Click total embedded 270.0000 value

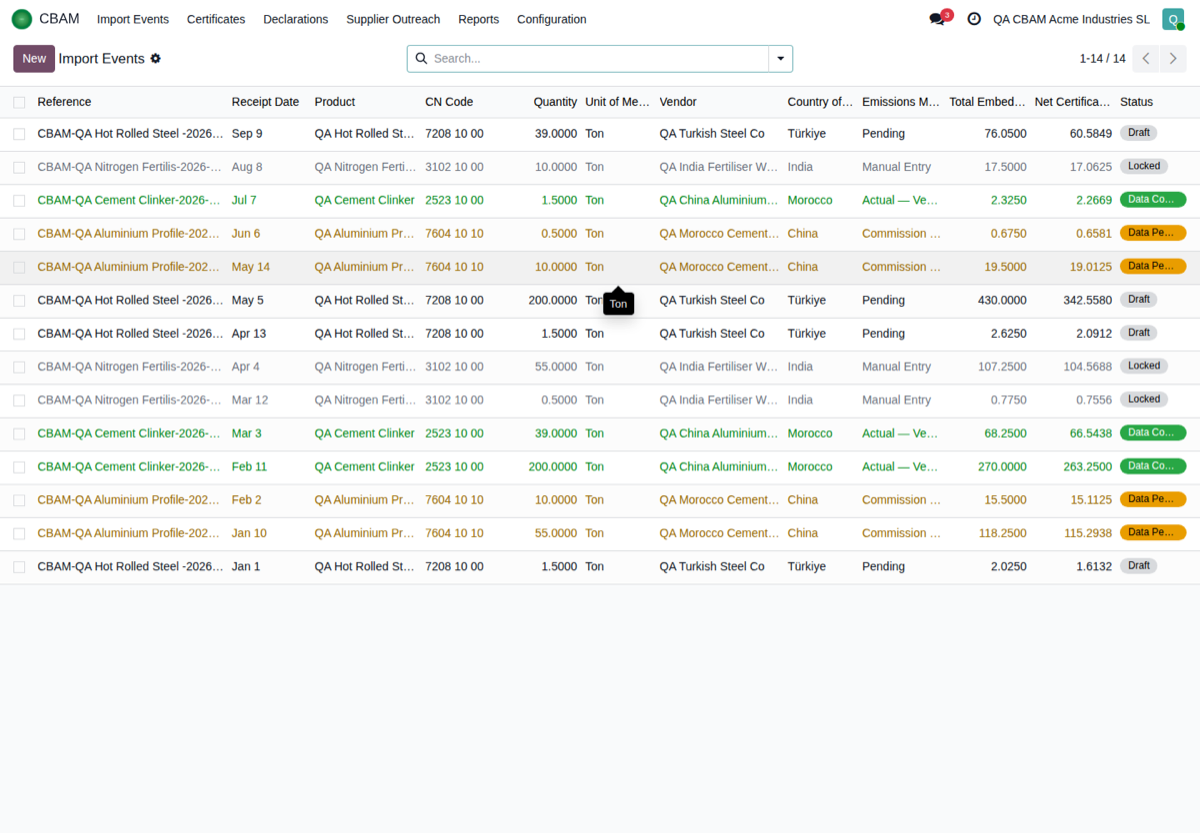[x=1002, y=467]
